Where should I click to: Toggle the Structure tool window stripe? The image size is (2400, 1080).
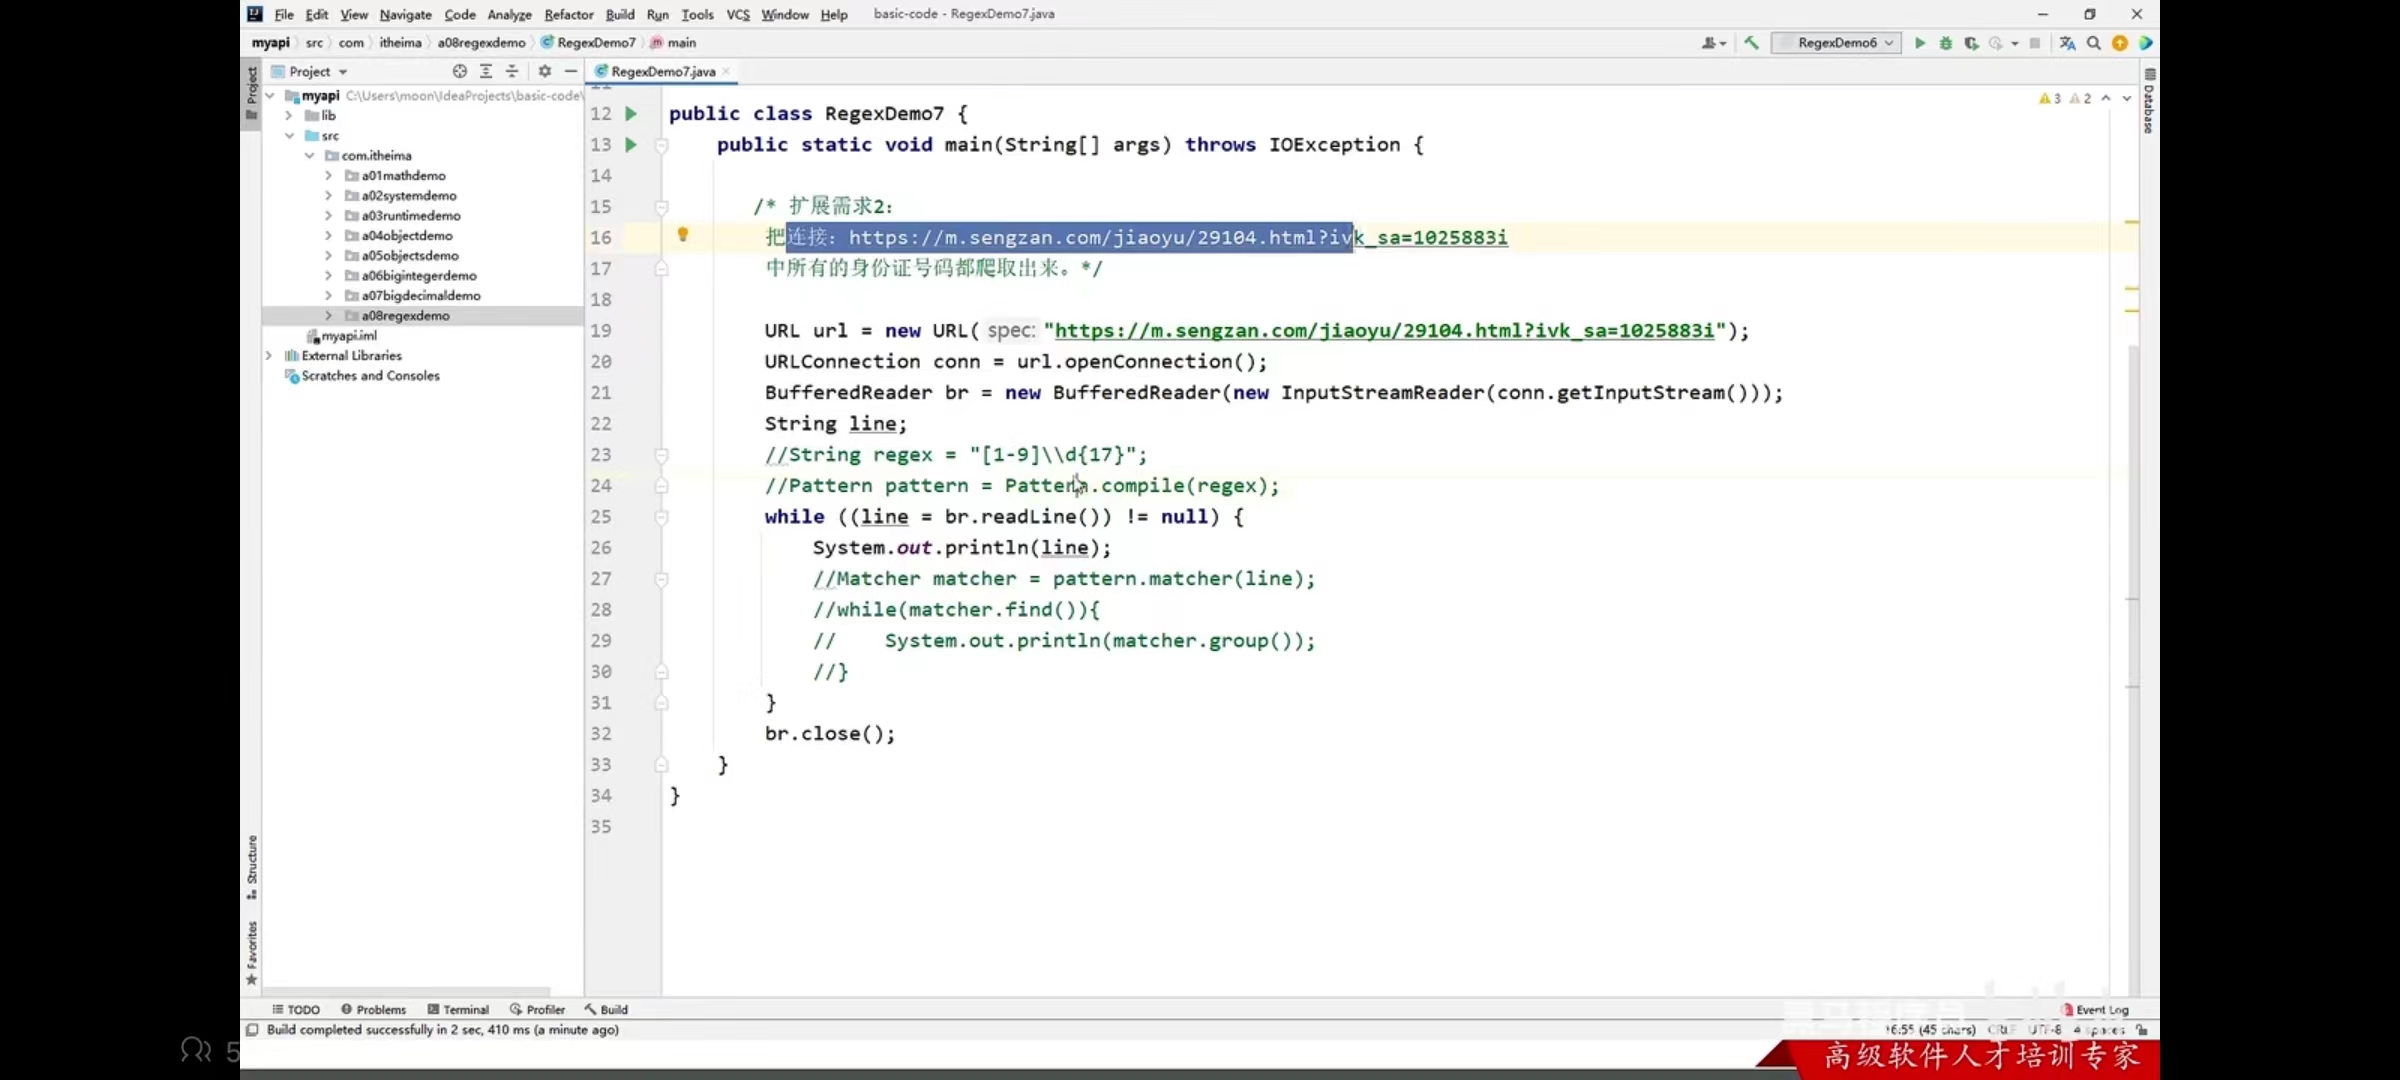point(251,865)
